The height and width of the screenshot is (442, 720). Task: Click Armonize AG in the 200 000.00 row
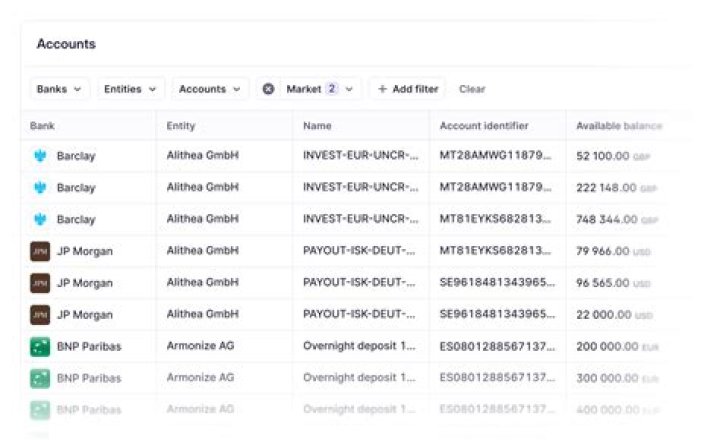[x=200, y=346]
